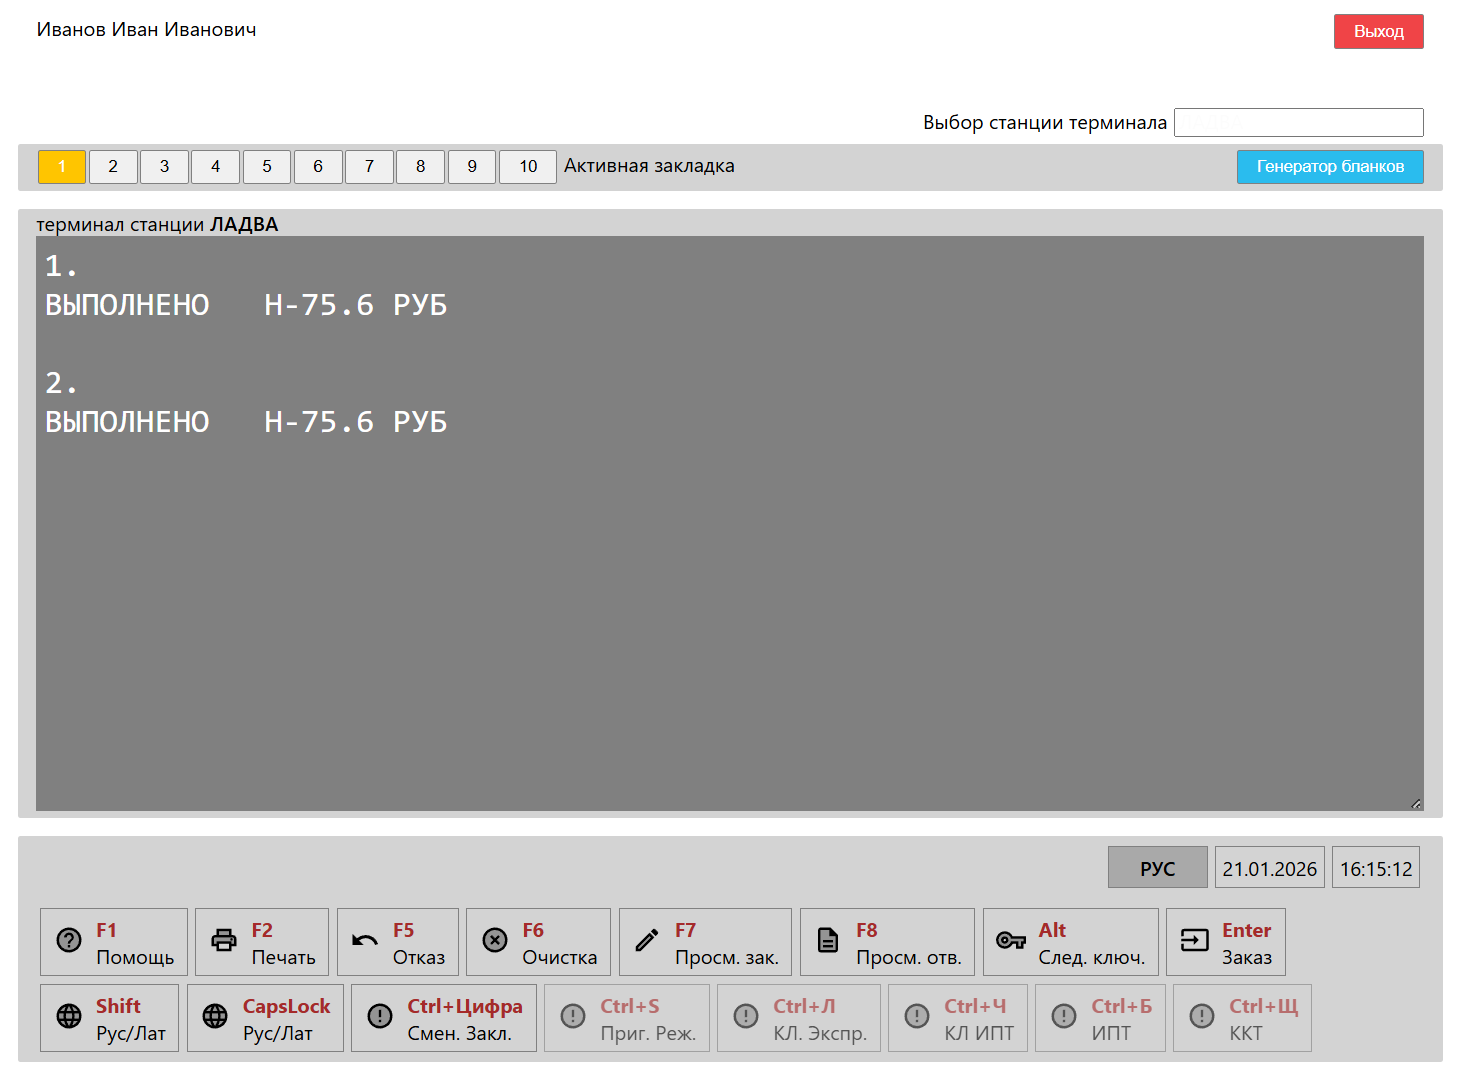
Task: Switch to tab 10
Action: coord(528,166)
